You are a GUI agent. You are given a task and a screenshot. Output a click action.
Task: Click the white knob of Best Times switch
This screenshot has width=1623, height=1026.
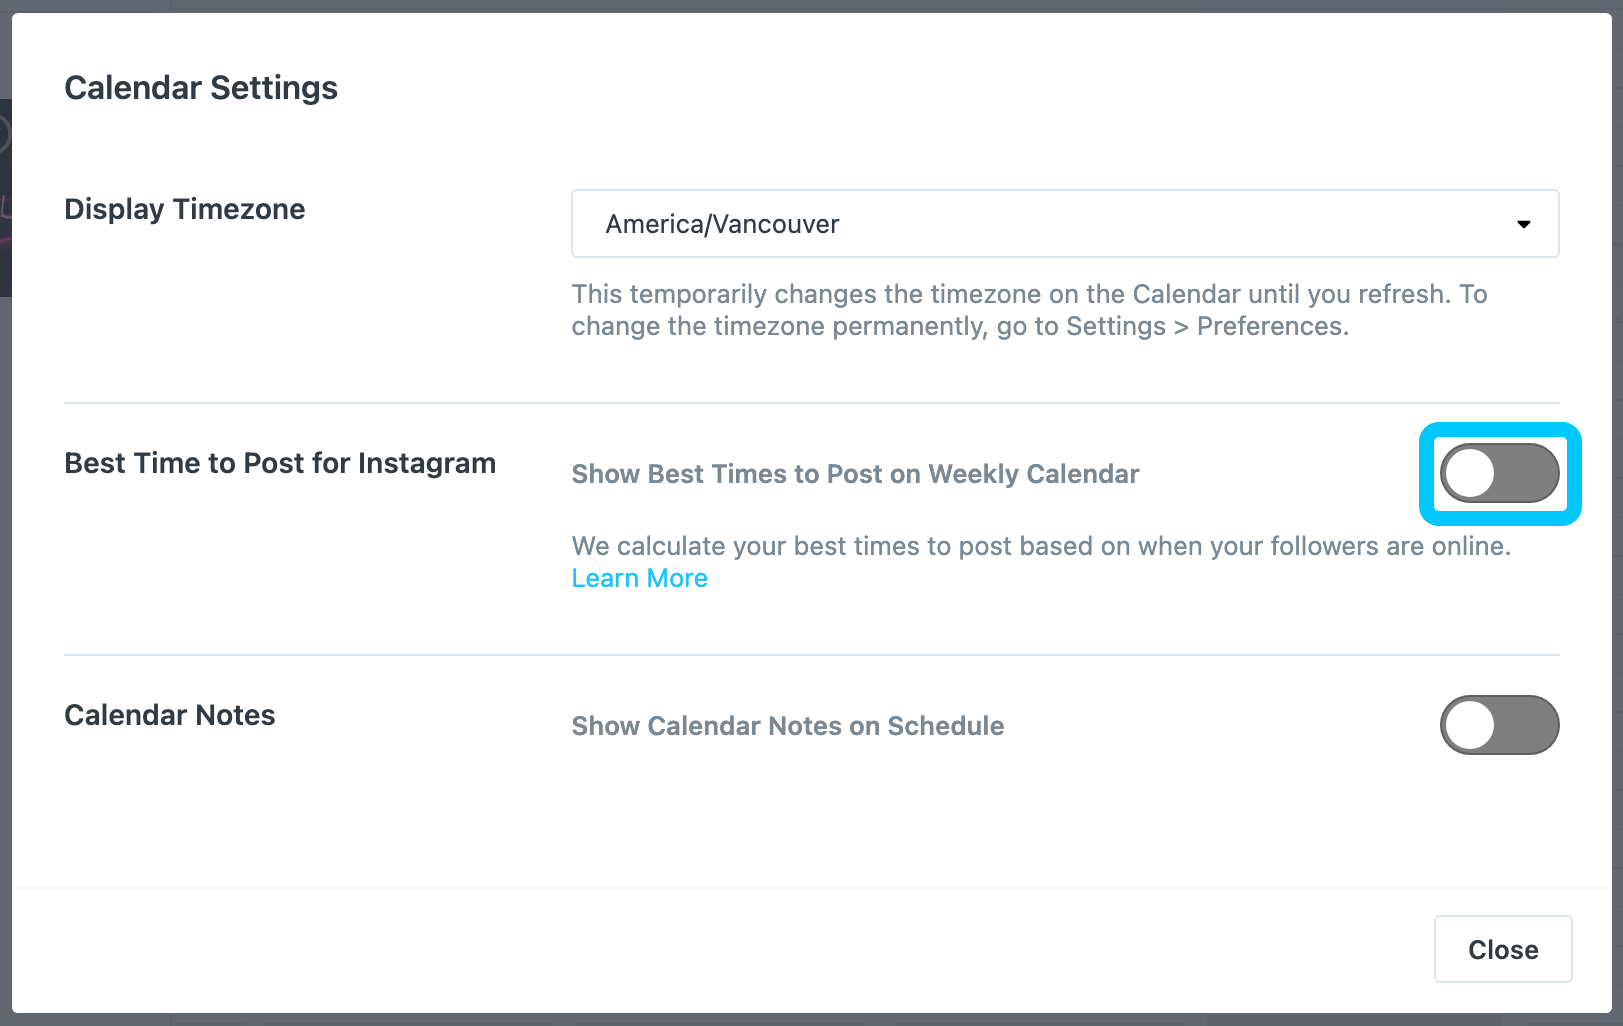click(x=1470, y=473)
